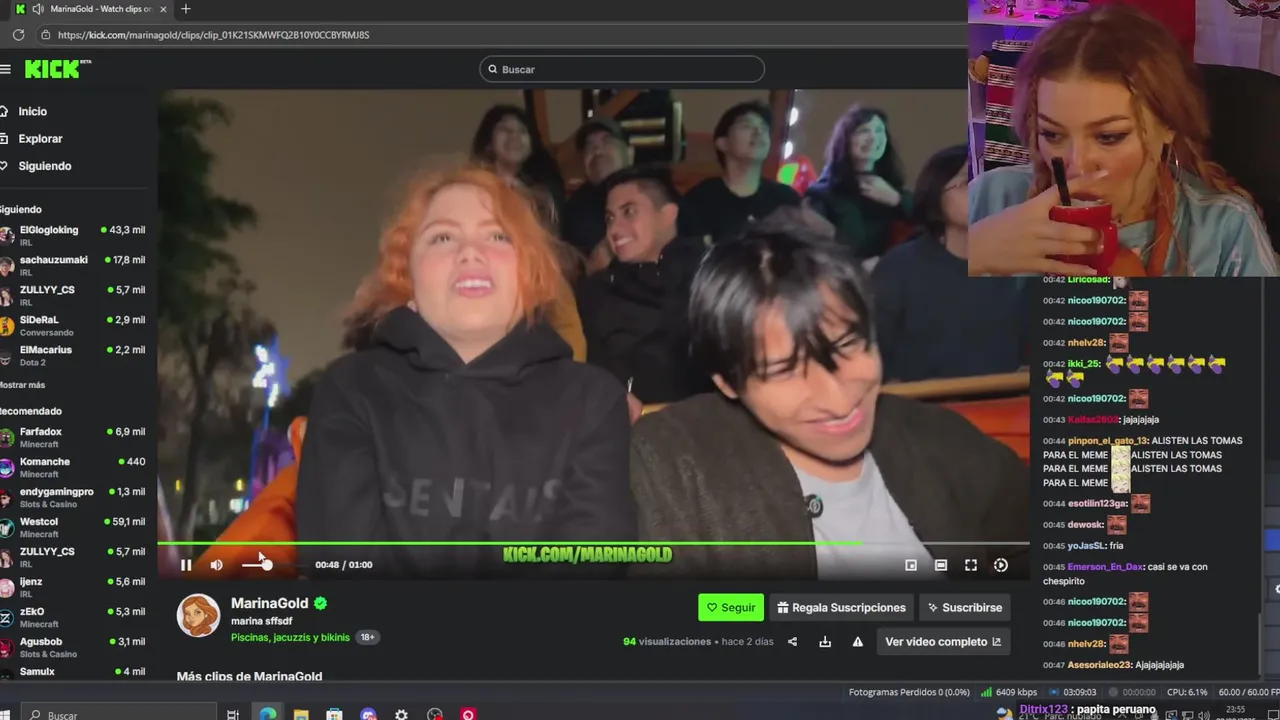Open Farfadox recommended channel
The image size is (1280, 720).
point(73,437)
